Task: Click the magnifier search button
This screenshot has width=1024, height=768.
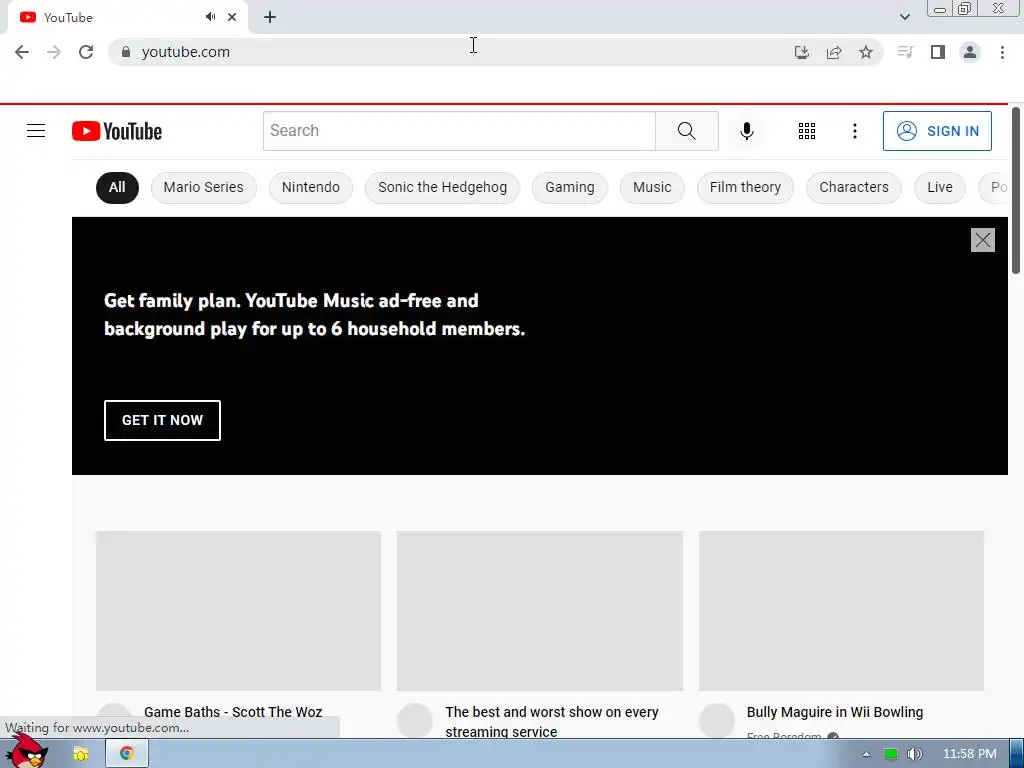Action: click(686, 131)
